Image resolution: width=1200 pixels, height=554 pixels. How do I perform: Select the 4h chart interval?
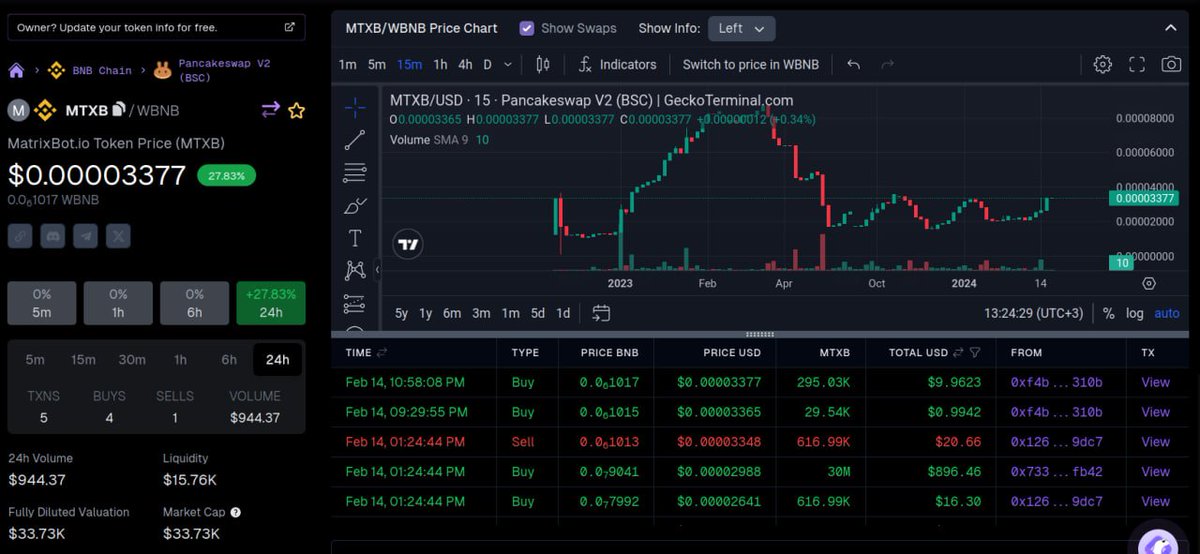click(465, 64)
